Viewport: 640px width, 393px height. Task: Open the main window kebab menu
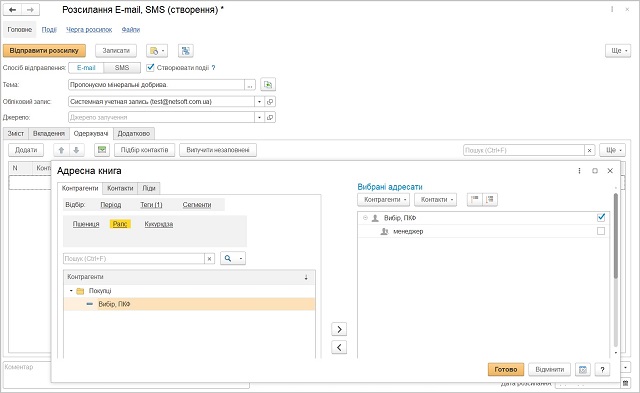click(612, 9)
